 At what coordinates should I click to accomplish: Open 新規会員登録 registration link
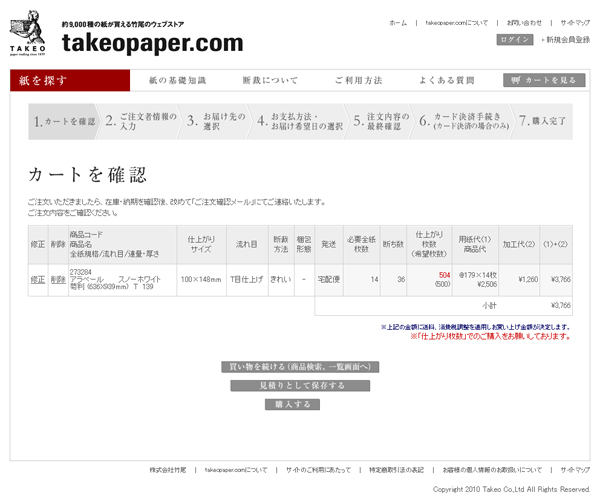coord(566,39)
